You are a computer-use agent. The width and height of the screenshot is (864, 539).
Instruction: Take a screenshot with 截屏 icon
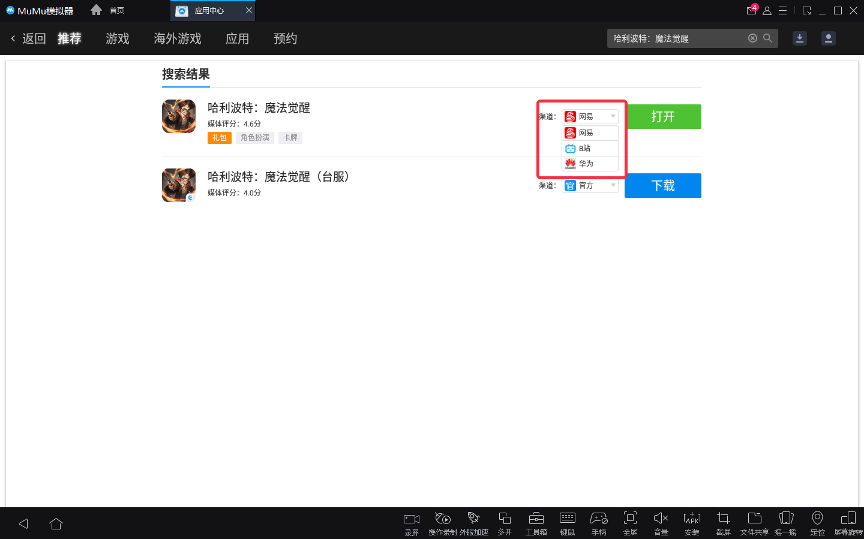[724, 518]
